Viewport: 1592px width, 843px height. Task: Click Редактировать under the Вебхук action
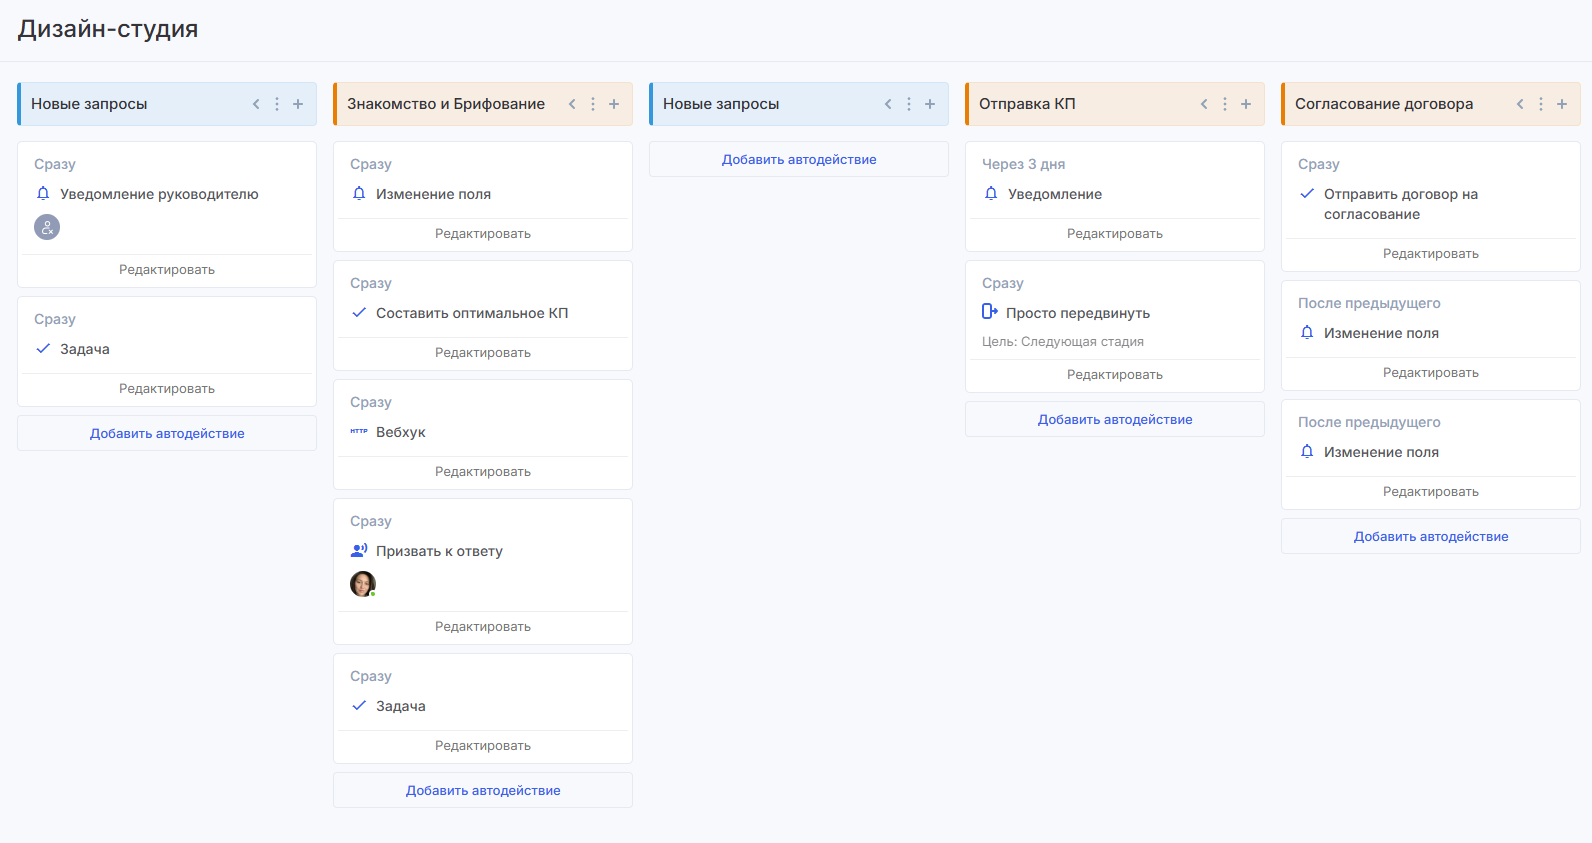pyautogui.click(x=483, y=472)
